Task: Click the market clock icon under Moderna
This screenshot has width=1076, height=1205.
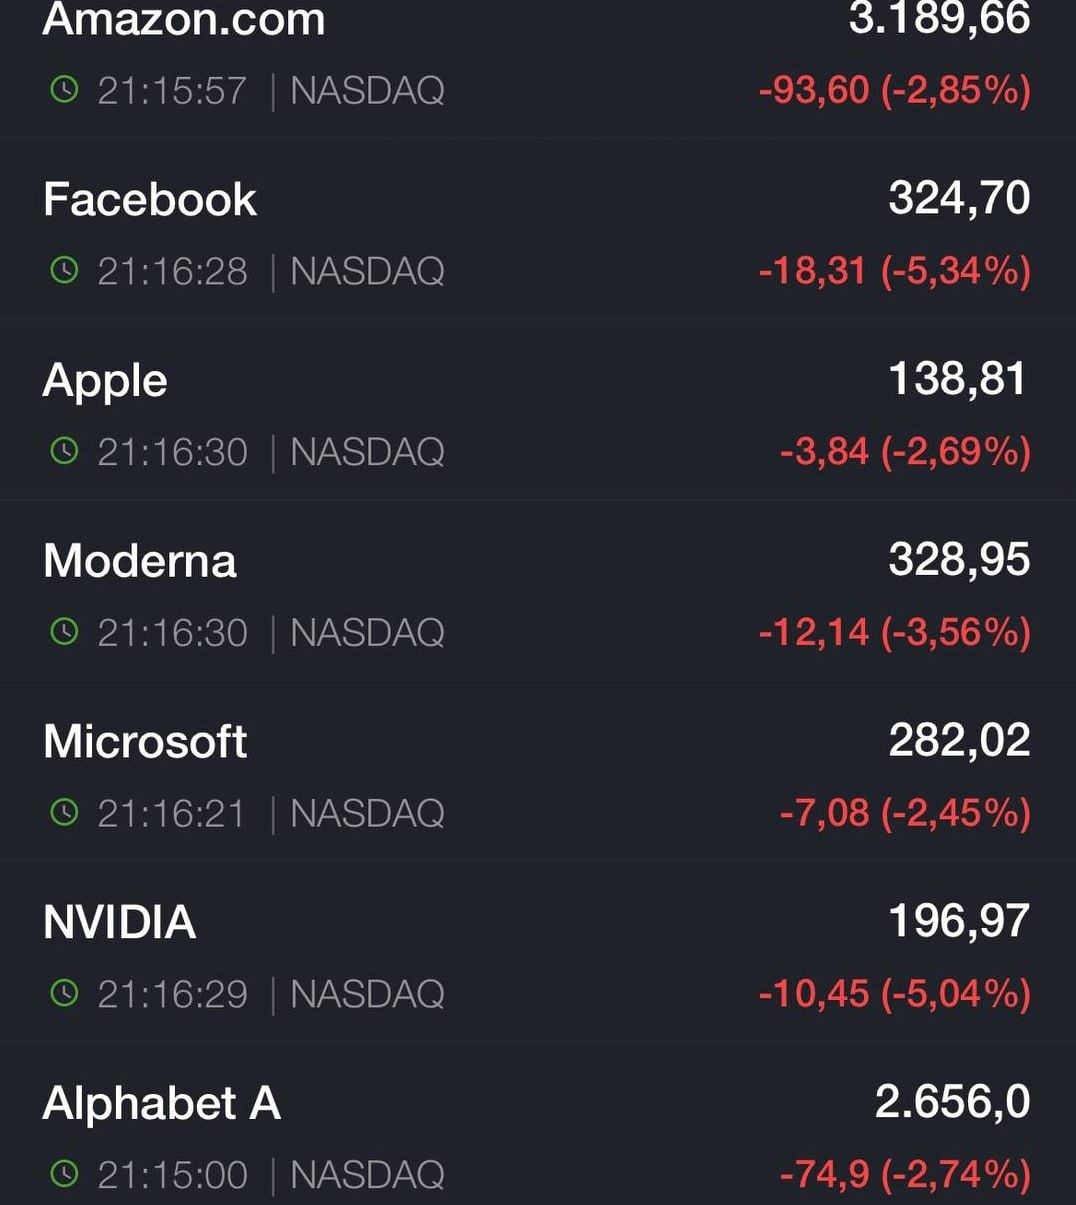Action: [64, 632]
